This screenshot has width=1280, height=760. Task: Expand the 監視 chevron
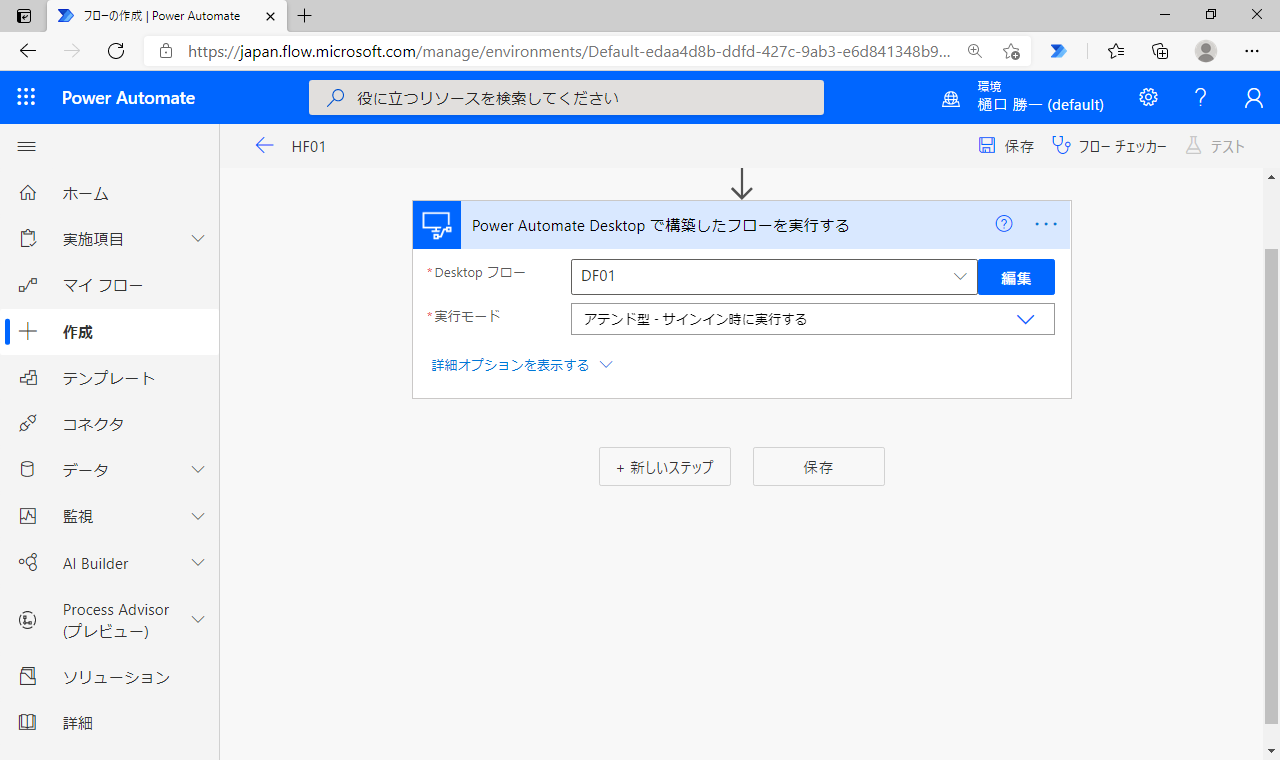coord(198,516)
